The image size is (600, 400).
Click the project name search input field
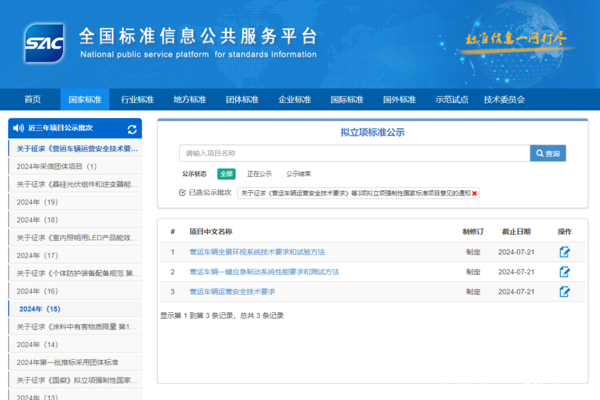coord(354,153)
